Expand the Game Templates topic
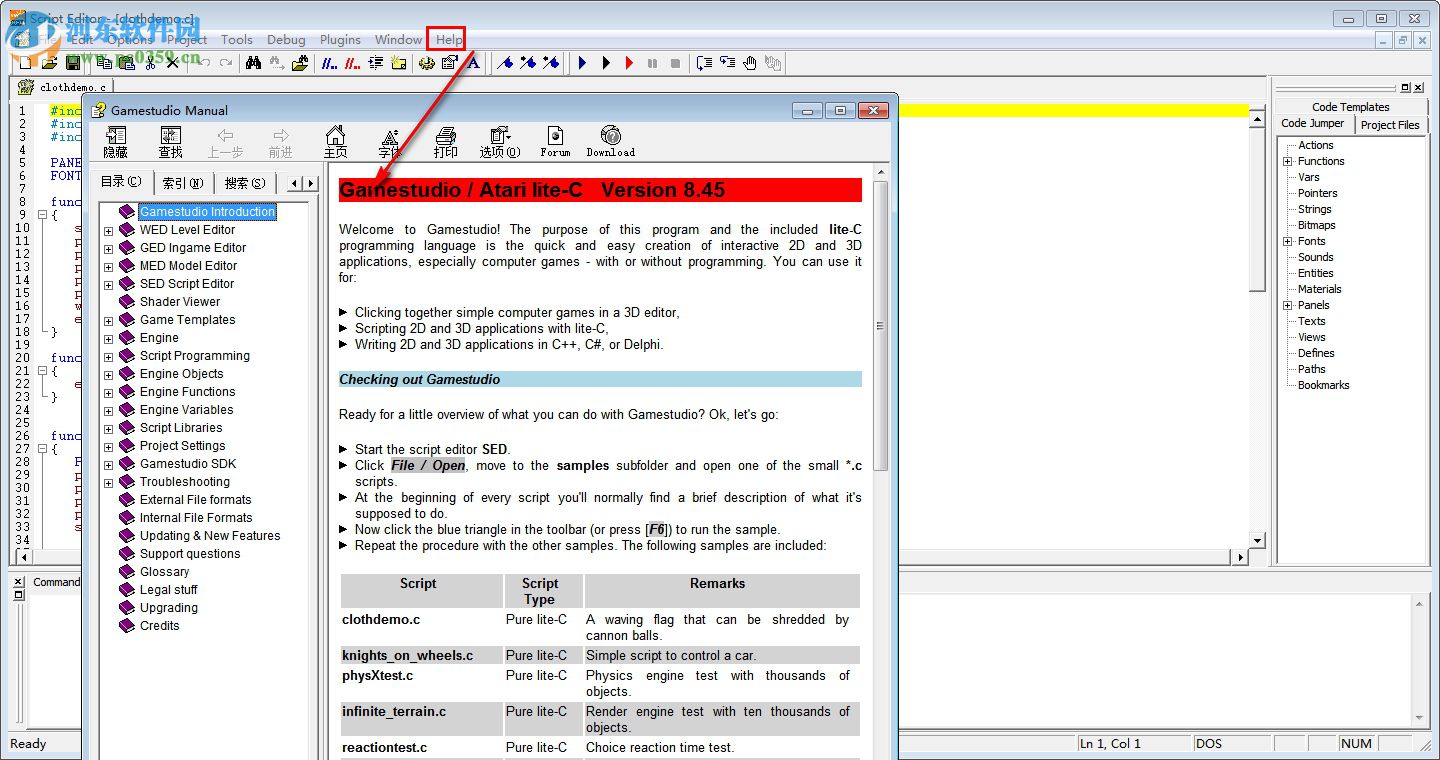This screenshot has height=760, width=1440. tap(108, 321)
